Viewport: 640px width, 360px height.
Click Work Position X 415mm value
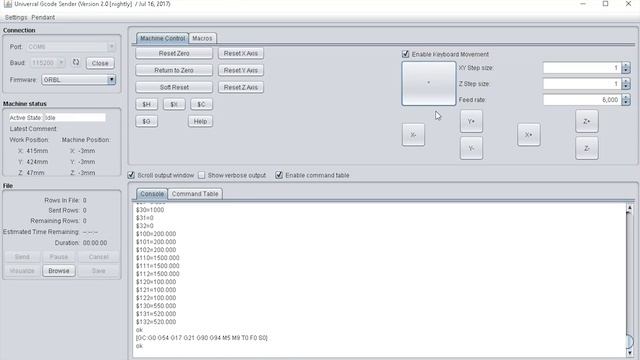37,151
